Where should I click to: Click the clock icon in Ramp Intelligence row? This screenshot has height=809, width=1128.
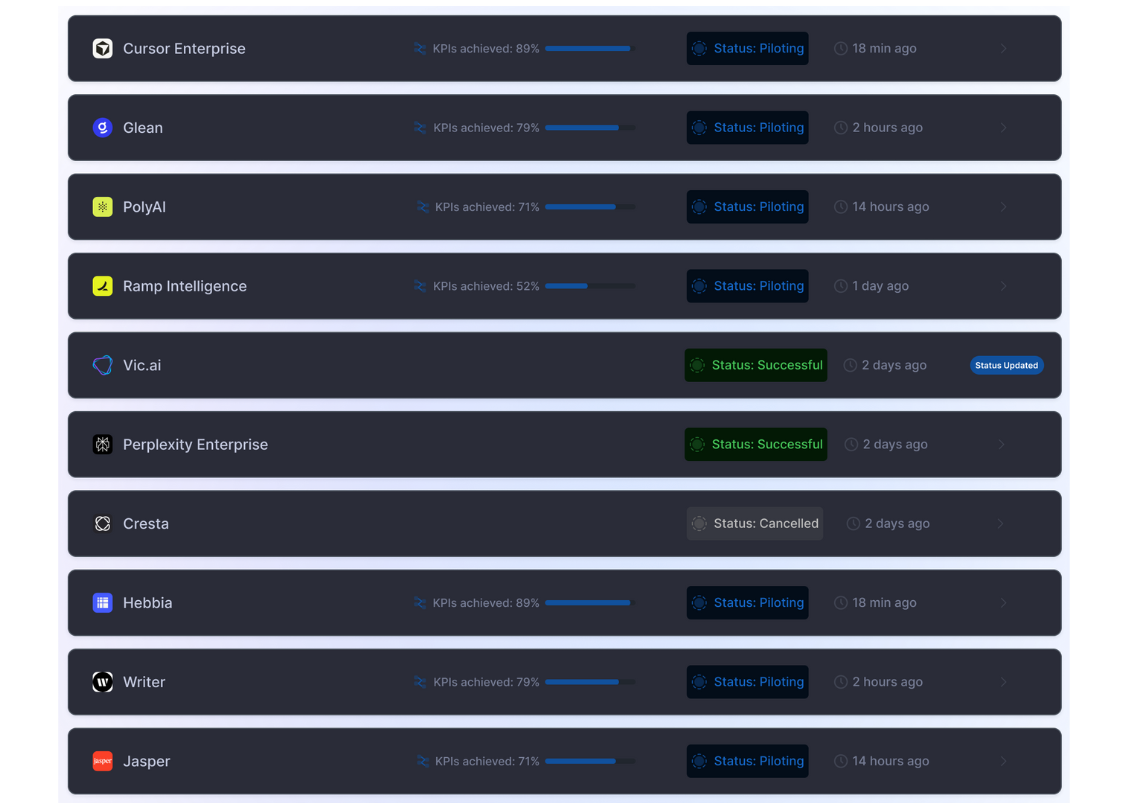[x=840, y=285]
